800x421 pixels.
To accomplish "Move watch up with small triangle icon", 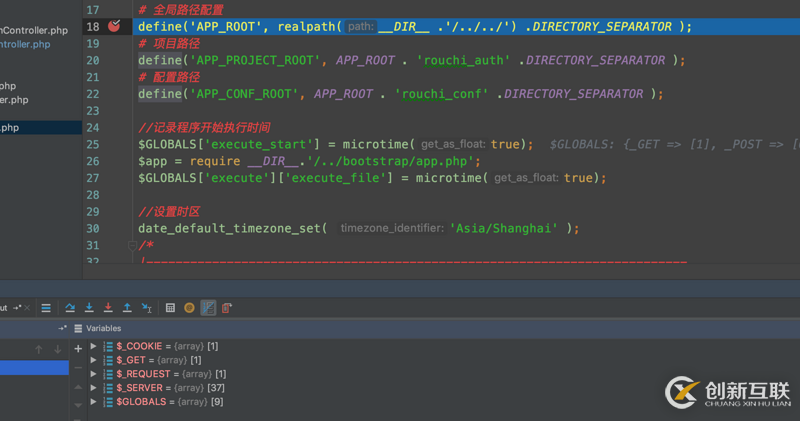I will click(78, 387).
